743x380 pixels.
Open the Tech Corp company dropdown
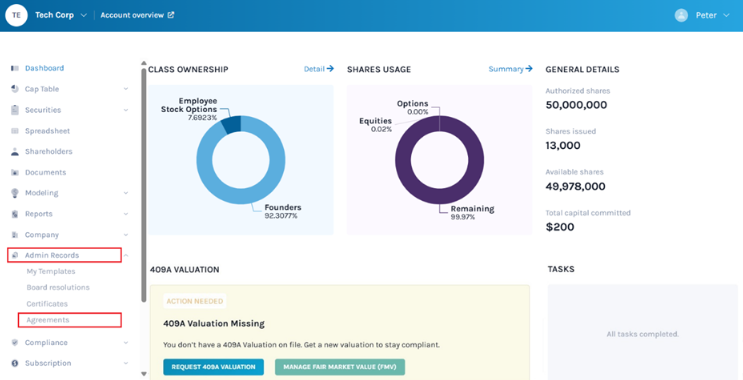[84, 15]
